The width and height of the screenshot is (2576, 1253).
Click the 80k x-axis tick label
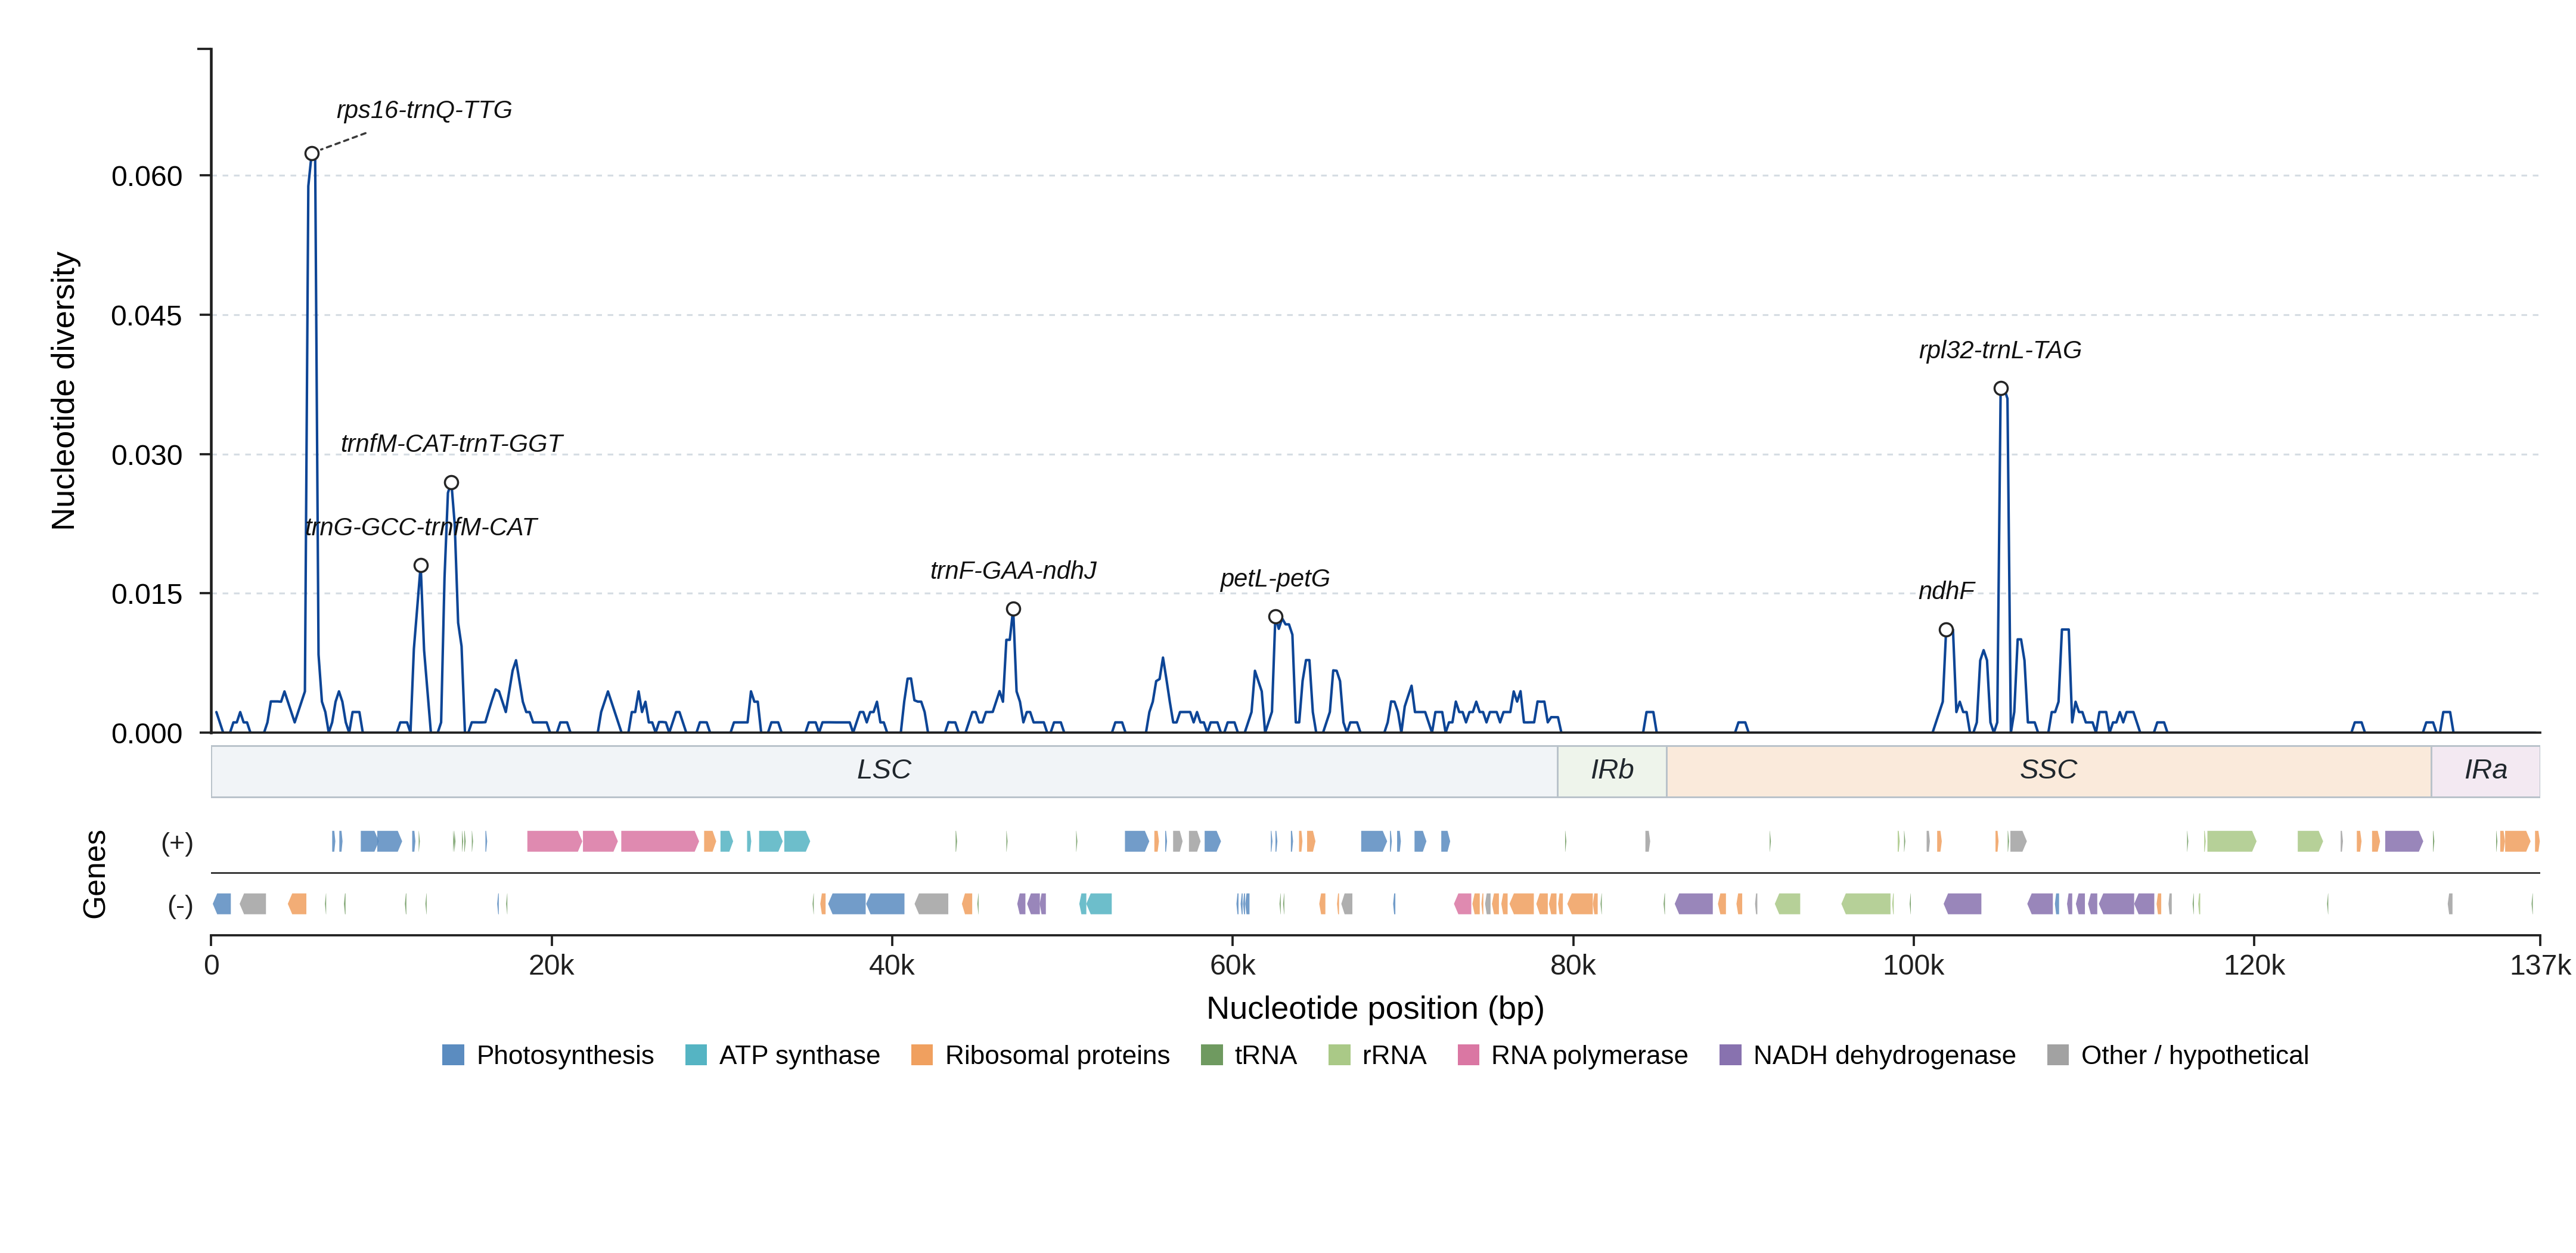coord(1573,966)
